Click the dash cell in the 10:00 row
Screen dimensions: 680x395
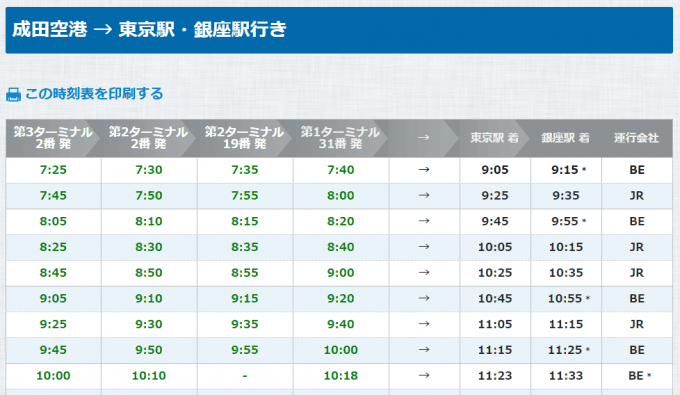[245, 375]
